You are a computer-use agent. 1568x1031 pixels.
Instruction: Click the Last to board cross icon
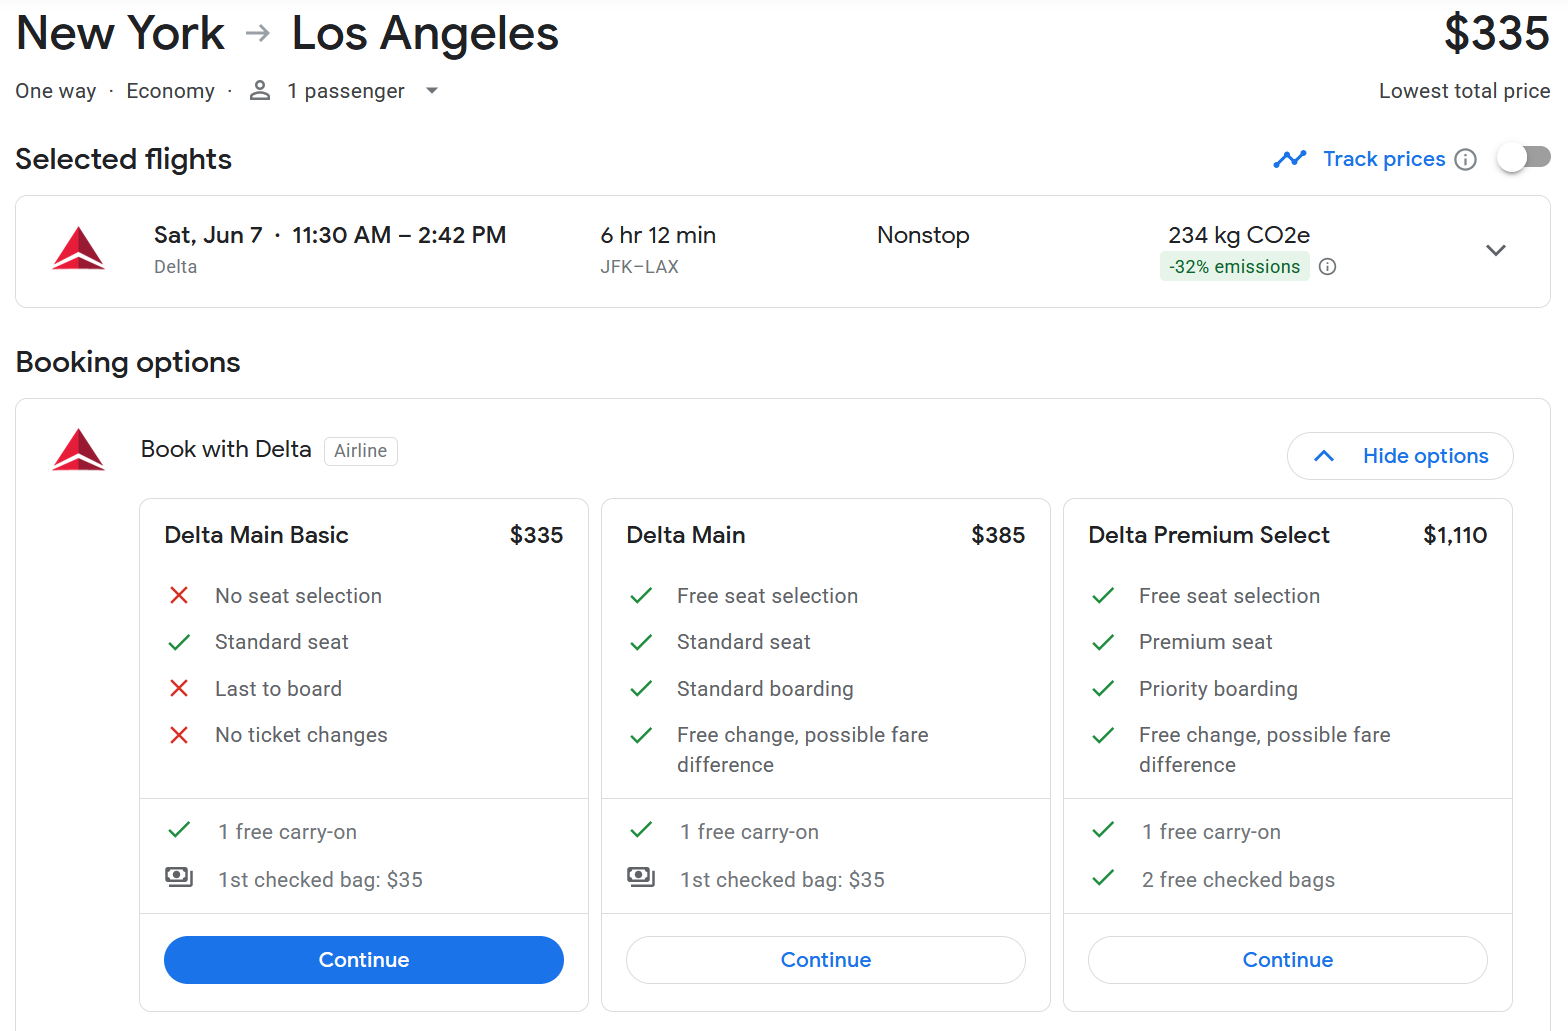[179, 689]
